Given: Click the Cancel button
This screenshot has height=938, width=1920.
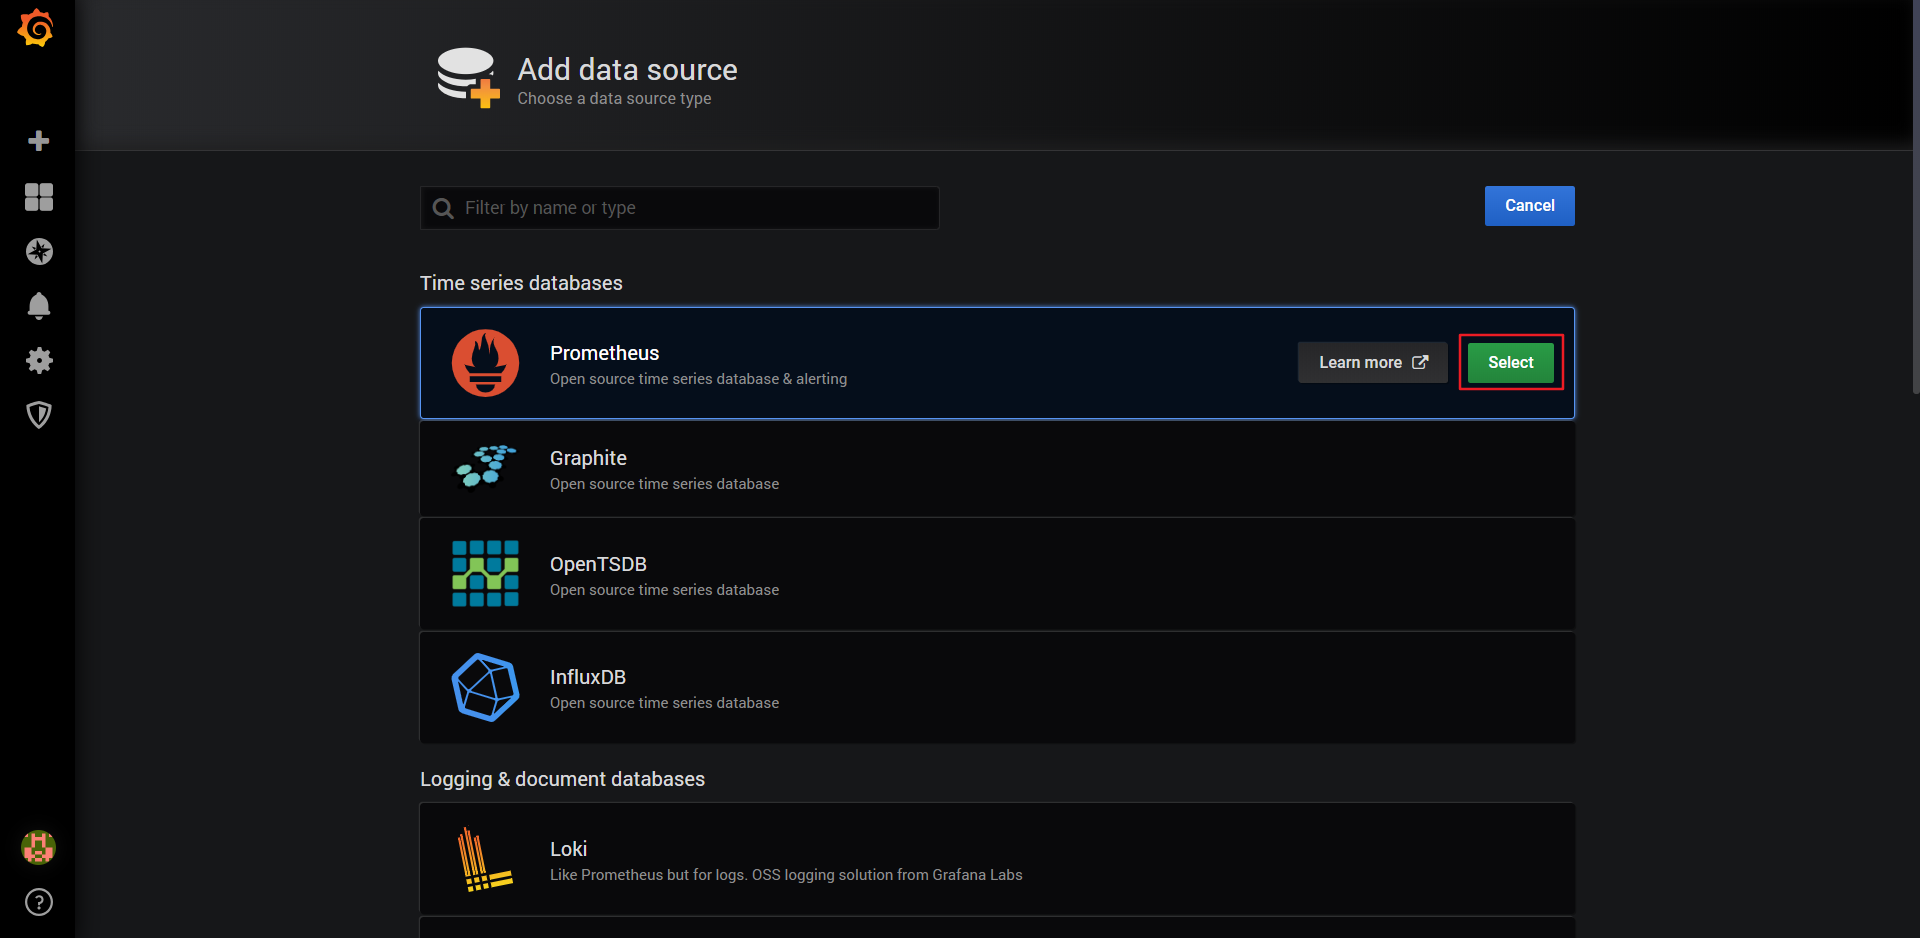Looking at the screenshot, I should coord(1529,206).
